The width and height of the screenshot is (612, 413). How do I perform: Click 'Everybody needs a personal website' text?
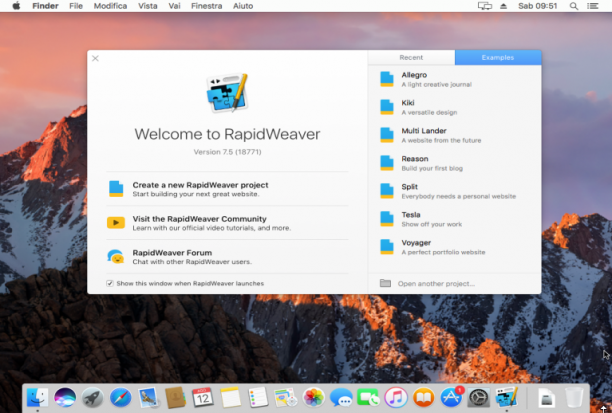click(459, 196)
